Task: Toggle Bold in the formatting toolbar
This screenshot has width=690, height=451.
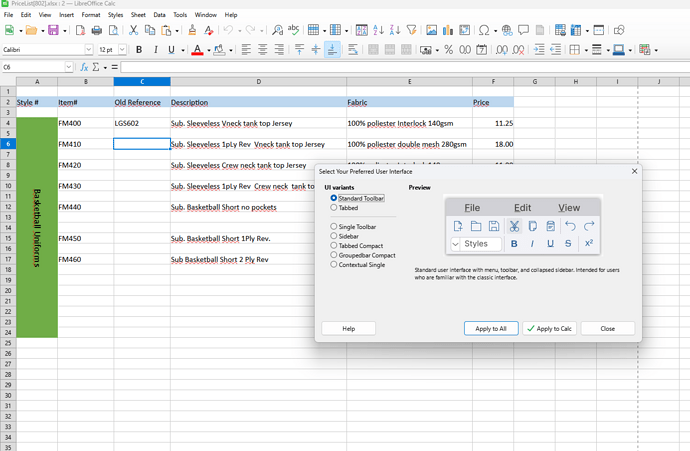Action: [139, 50]
